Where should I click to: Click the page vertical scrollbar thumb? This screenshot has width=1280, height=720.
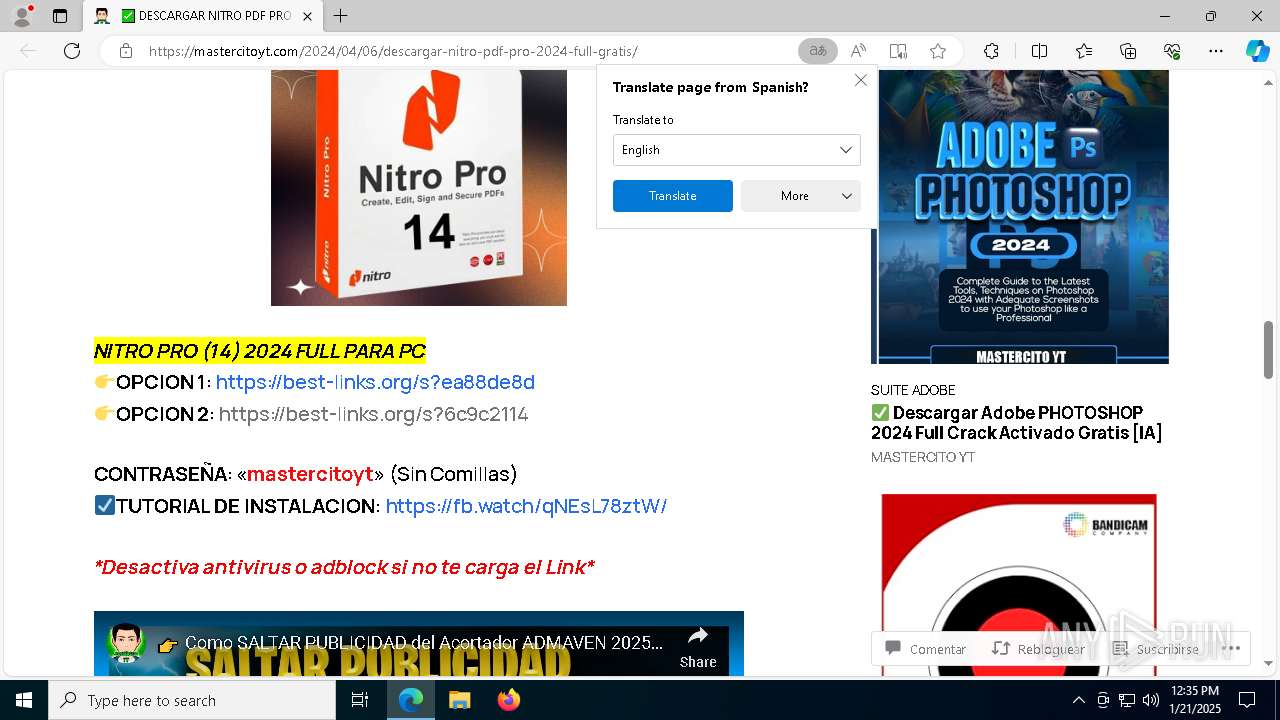[x=1268, y=350]
